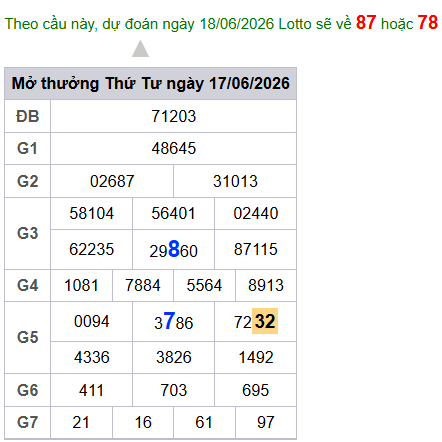Click the table header Mở thưởng Thứ Tư
Viewport: 442px width, 442px height.
coord(150,83)
